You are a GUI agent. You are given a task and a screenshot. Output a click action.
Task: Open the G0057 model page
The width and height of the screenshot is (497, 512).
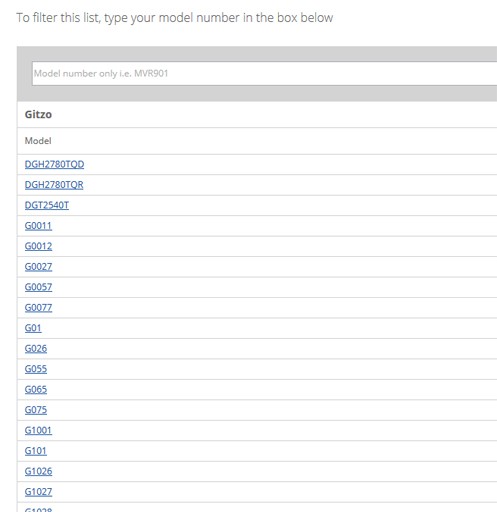coord(38,287)
